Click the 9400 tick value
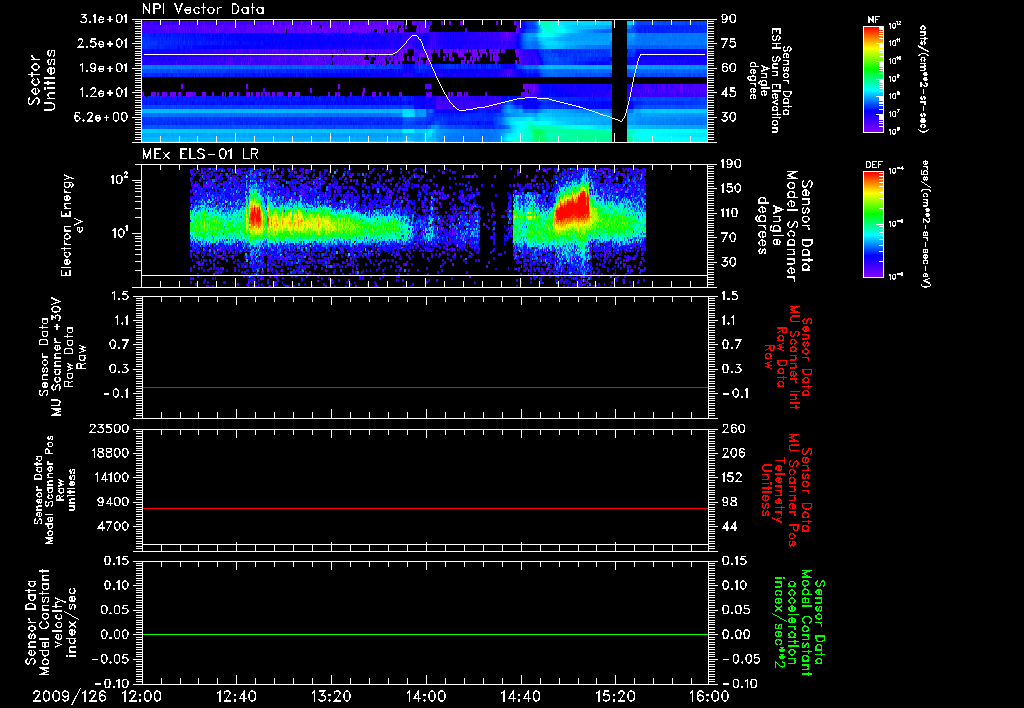This screenshot has height=708, width=1024. pyautogui.click(x=112, y=502)
